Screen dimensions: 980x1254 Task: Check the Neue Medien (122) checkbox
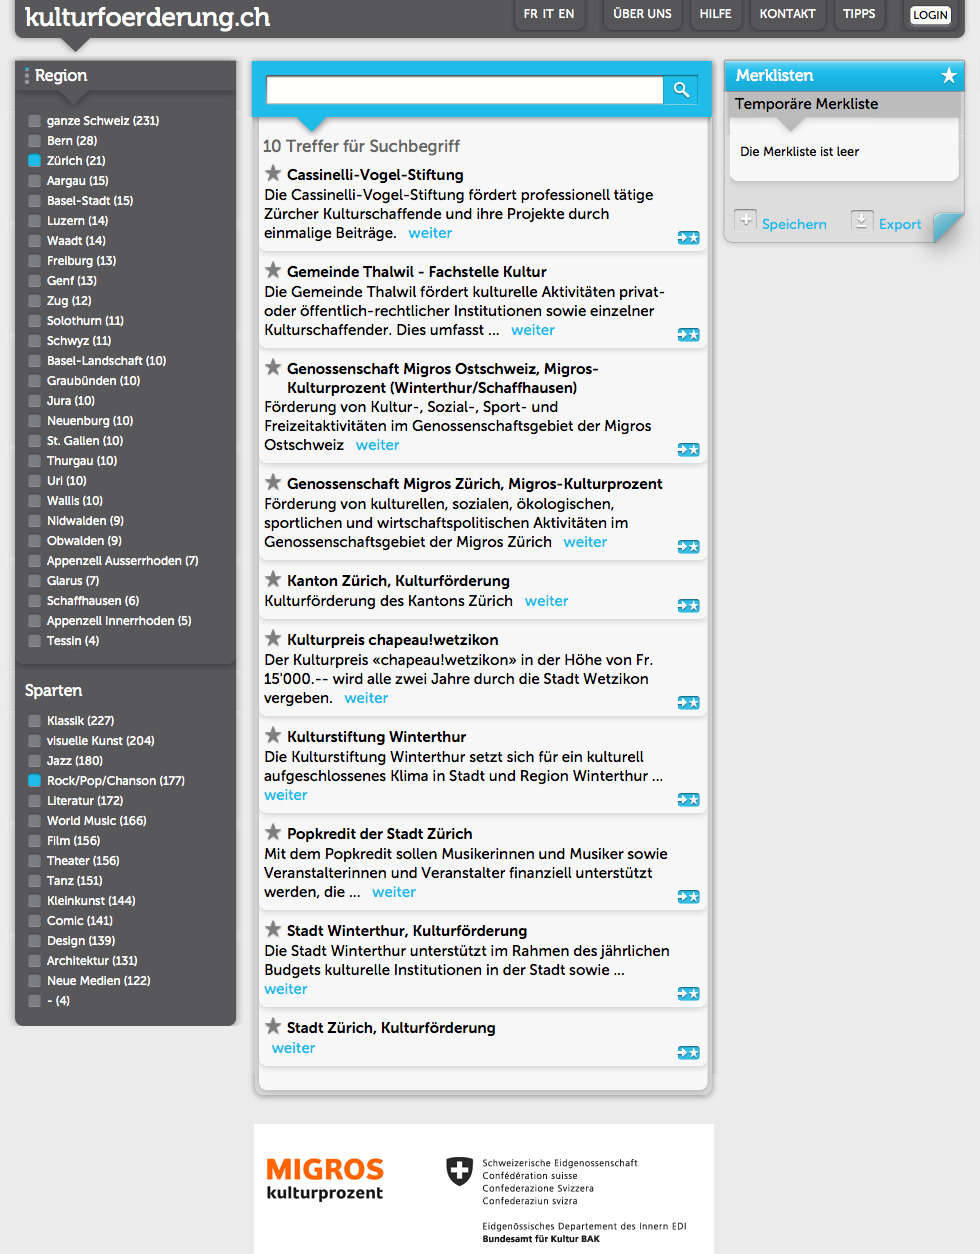point(35,981)
